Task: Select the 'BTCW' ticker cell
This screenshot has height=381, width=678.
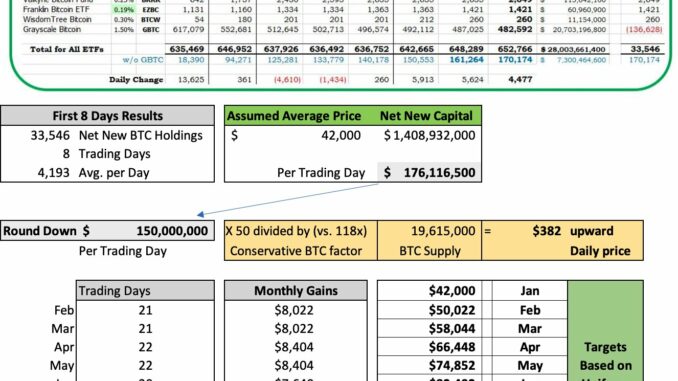Action: coord(150,20)
